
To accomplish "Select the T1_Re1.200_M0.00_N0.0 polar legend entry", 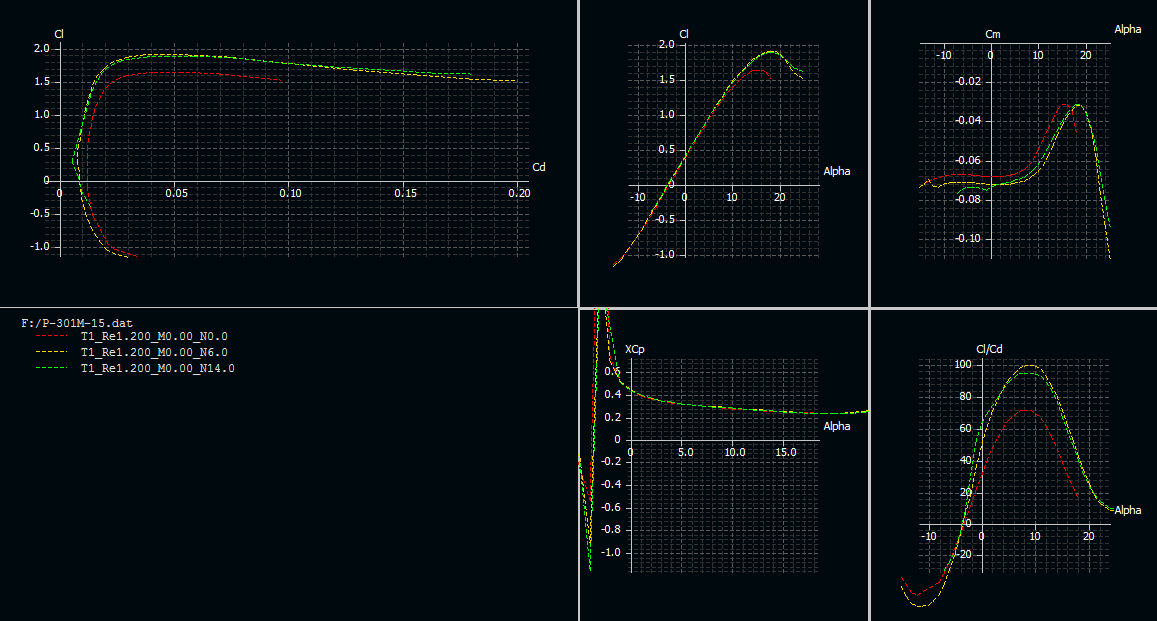I will 154,338.
